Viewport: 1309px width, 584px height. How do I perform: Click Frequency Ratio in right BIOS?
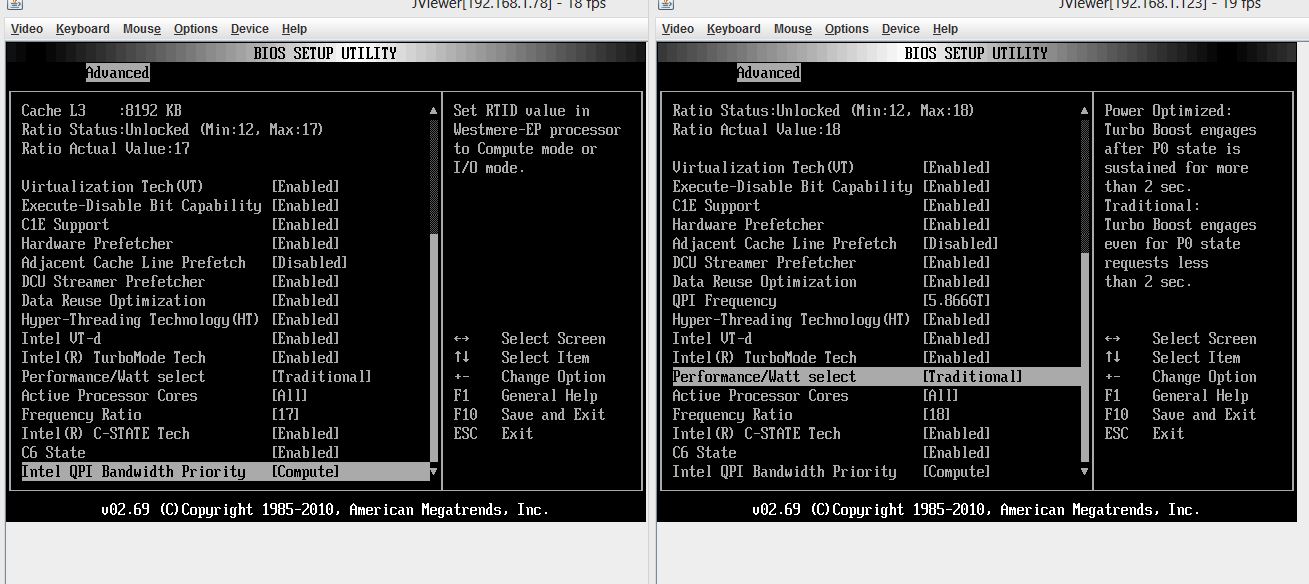click(732, 415)
